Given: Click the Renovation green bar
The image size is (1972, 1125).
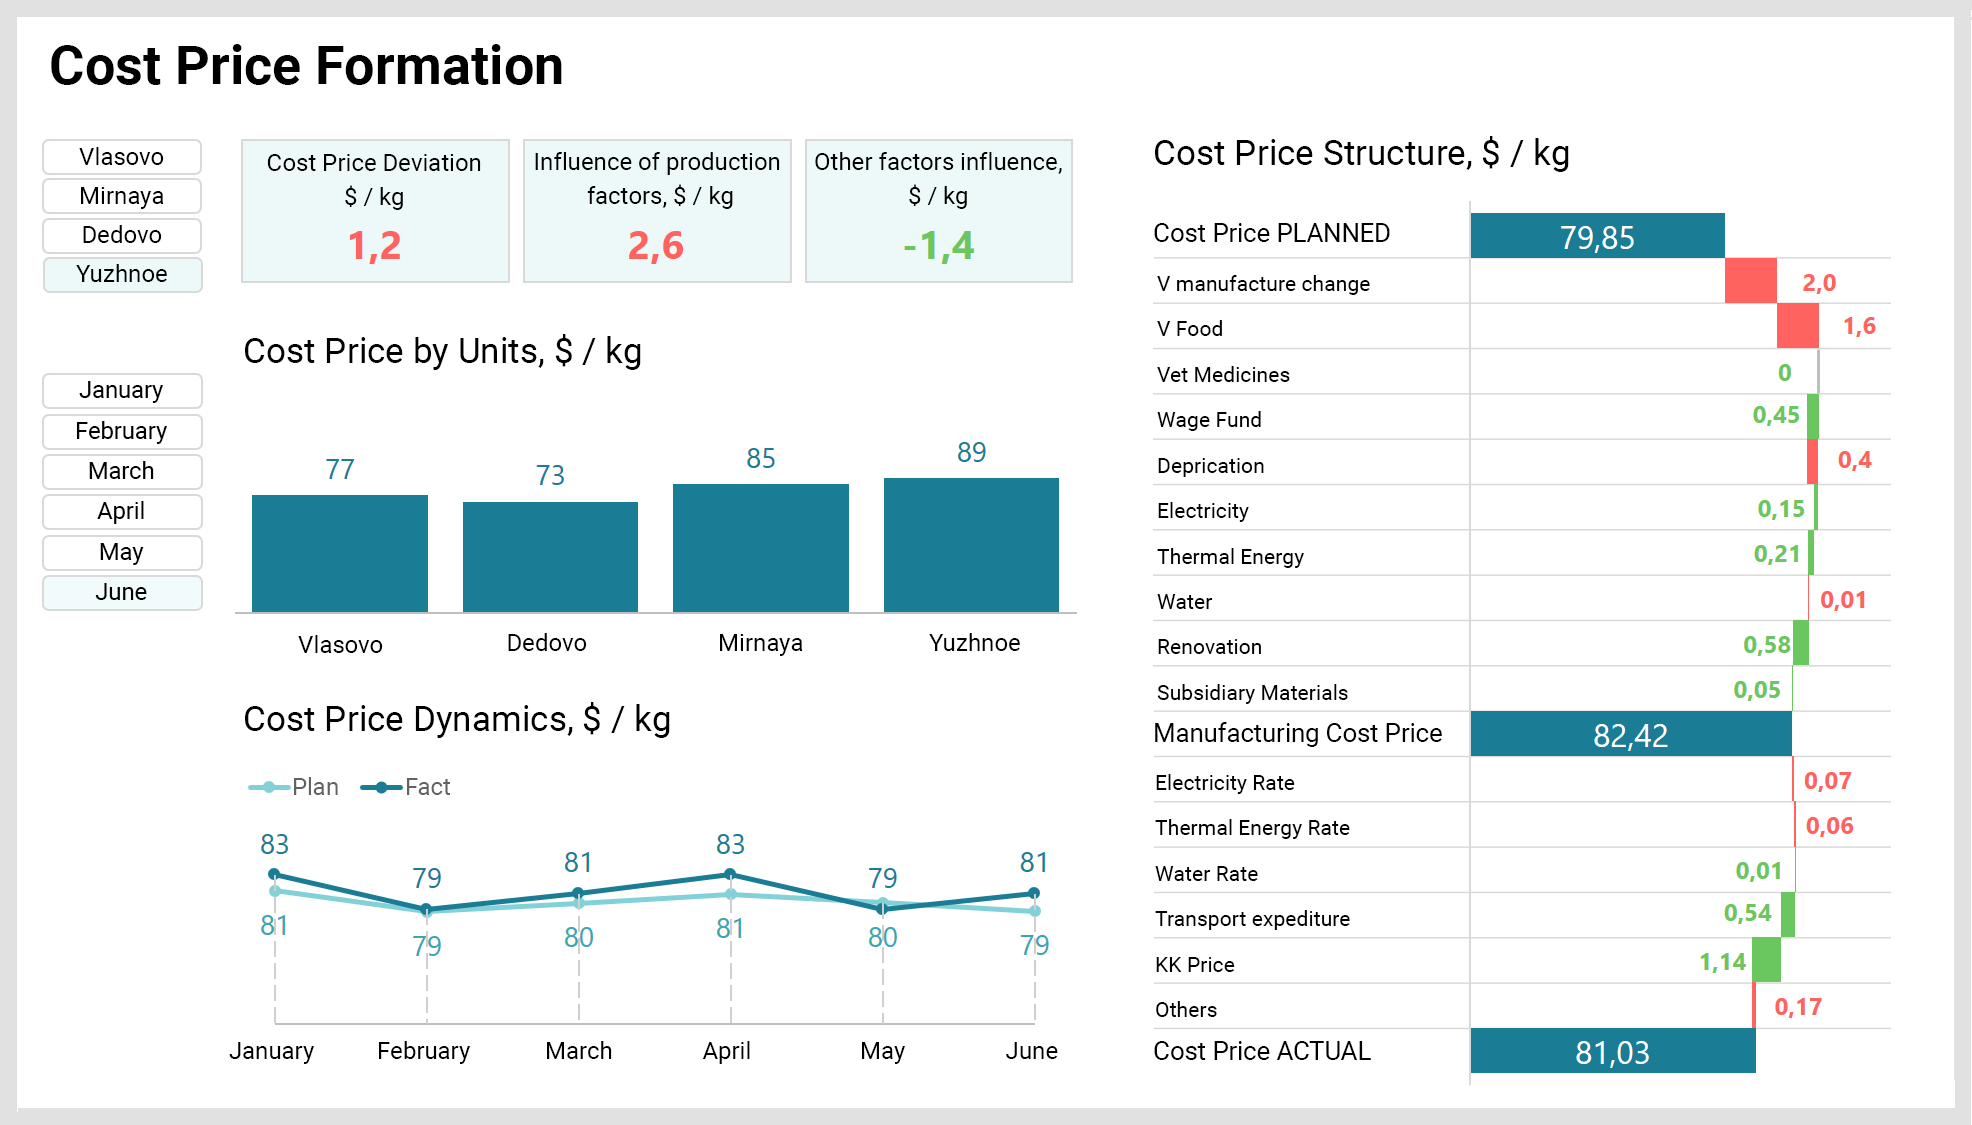Looking at the screenshot, I should click(1801, 643).
